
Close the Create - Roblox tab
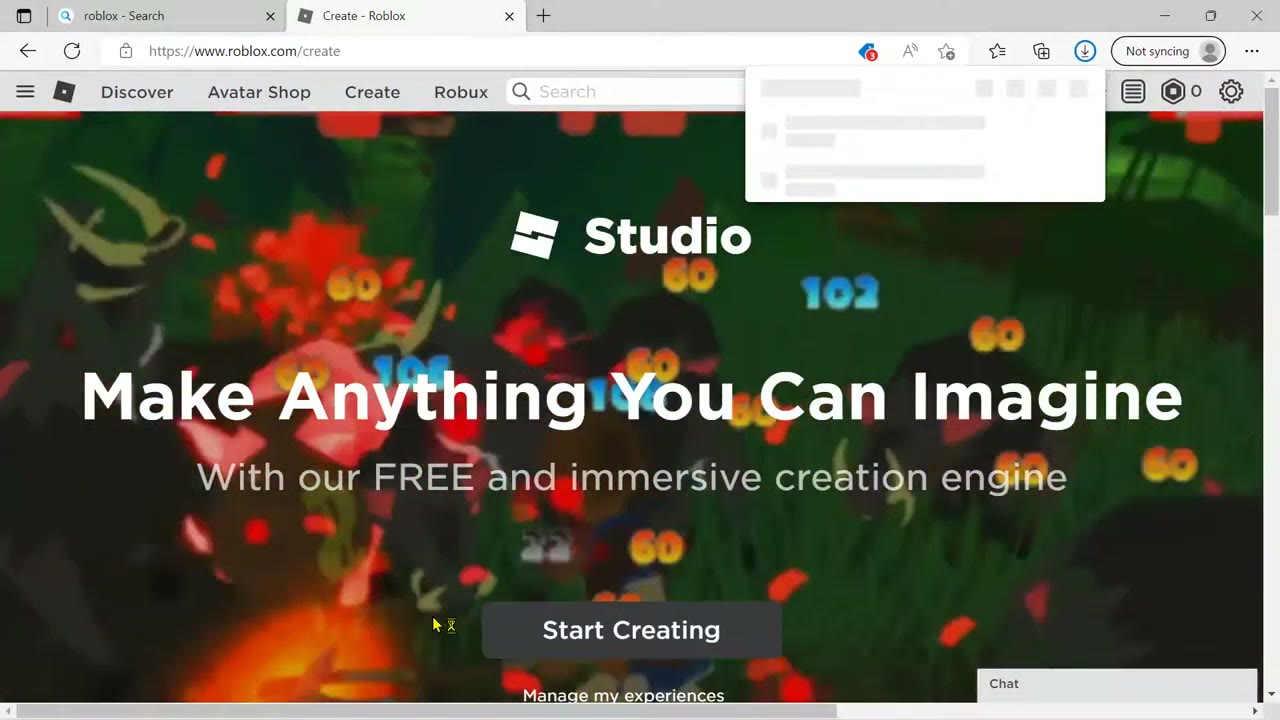[x=509, y=16]
